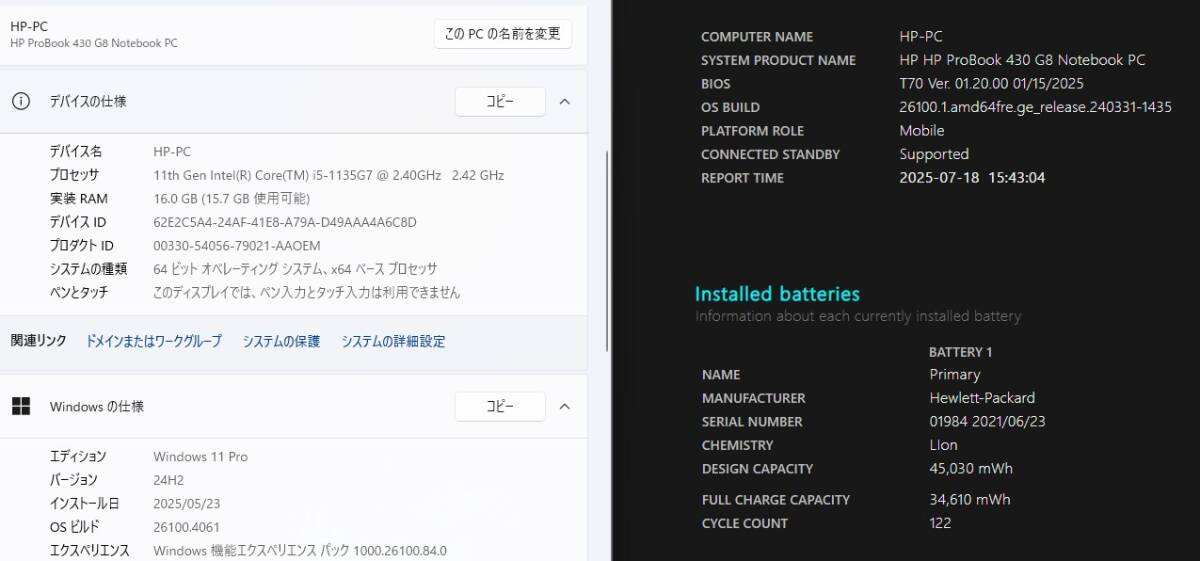Select the BIOS T70 Ver. 01.20.00 value
The width and height of the screenshot is (1200, 561).
pos(991,84)
